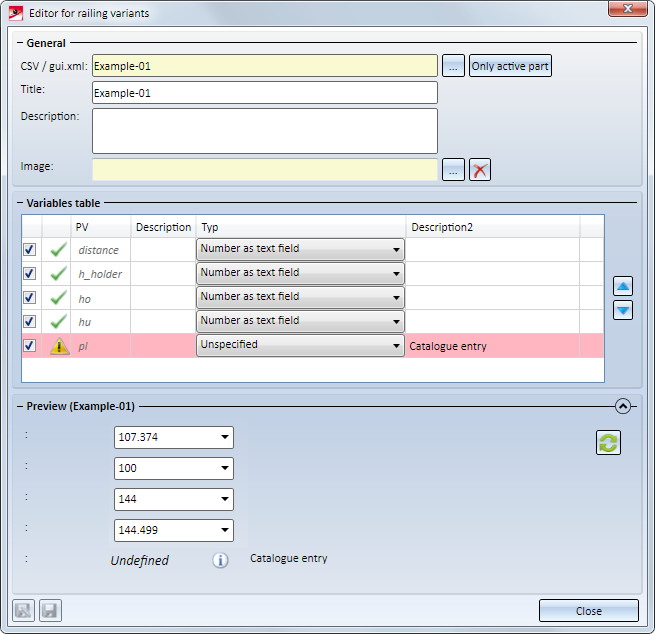Click Catalogue entry cell in pl row
This screenshot has width=655, height=634.
(493, 346)
